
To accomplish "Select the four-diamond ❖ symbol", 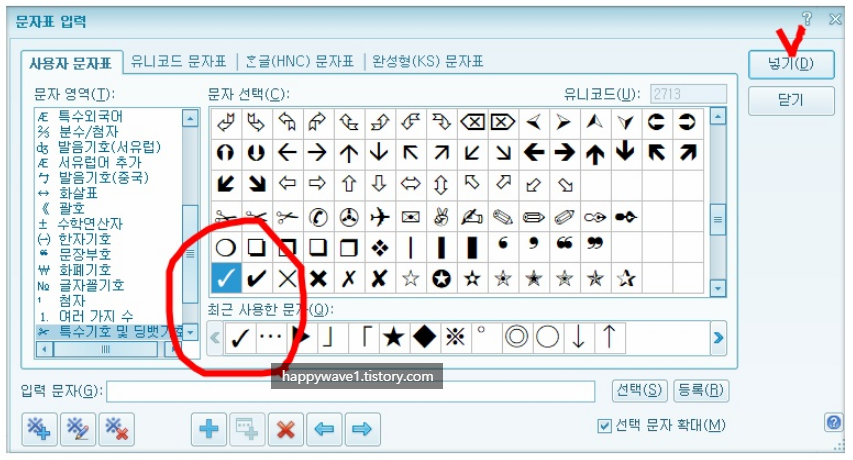I will [x=379, y=248].
